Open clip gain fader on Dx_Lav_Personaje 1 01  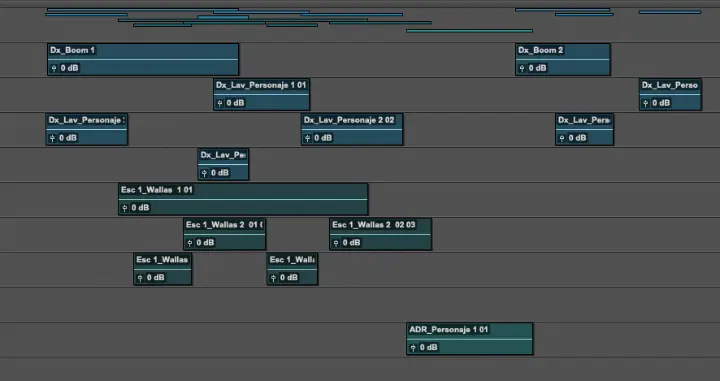219,103
